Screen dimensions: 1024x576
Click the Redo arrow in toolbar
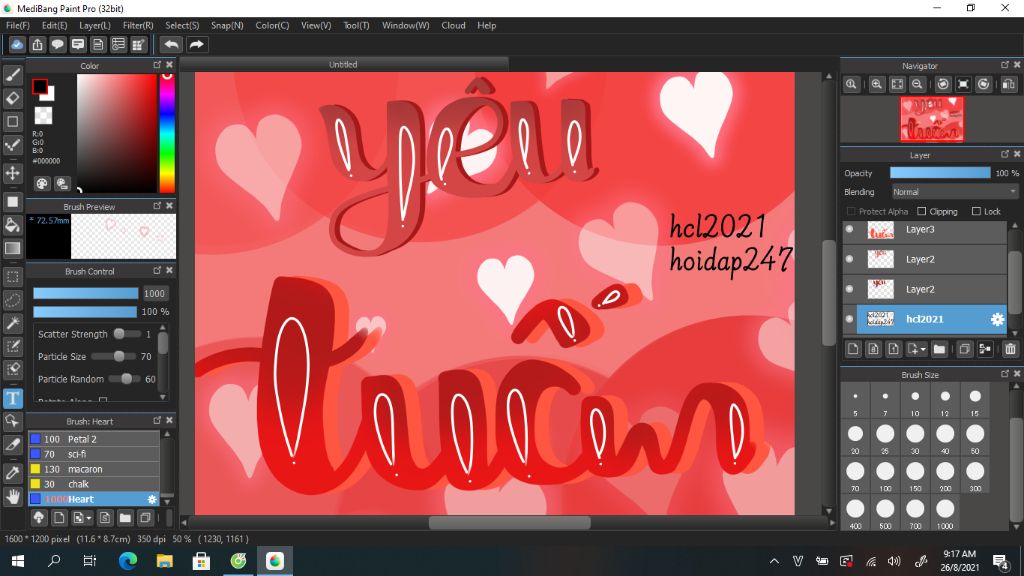tap(196, 44)
